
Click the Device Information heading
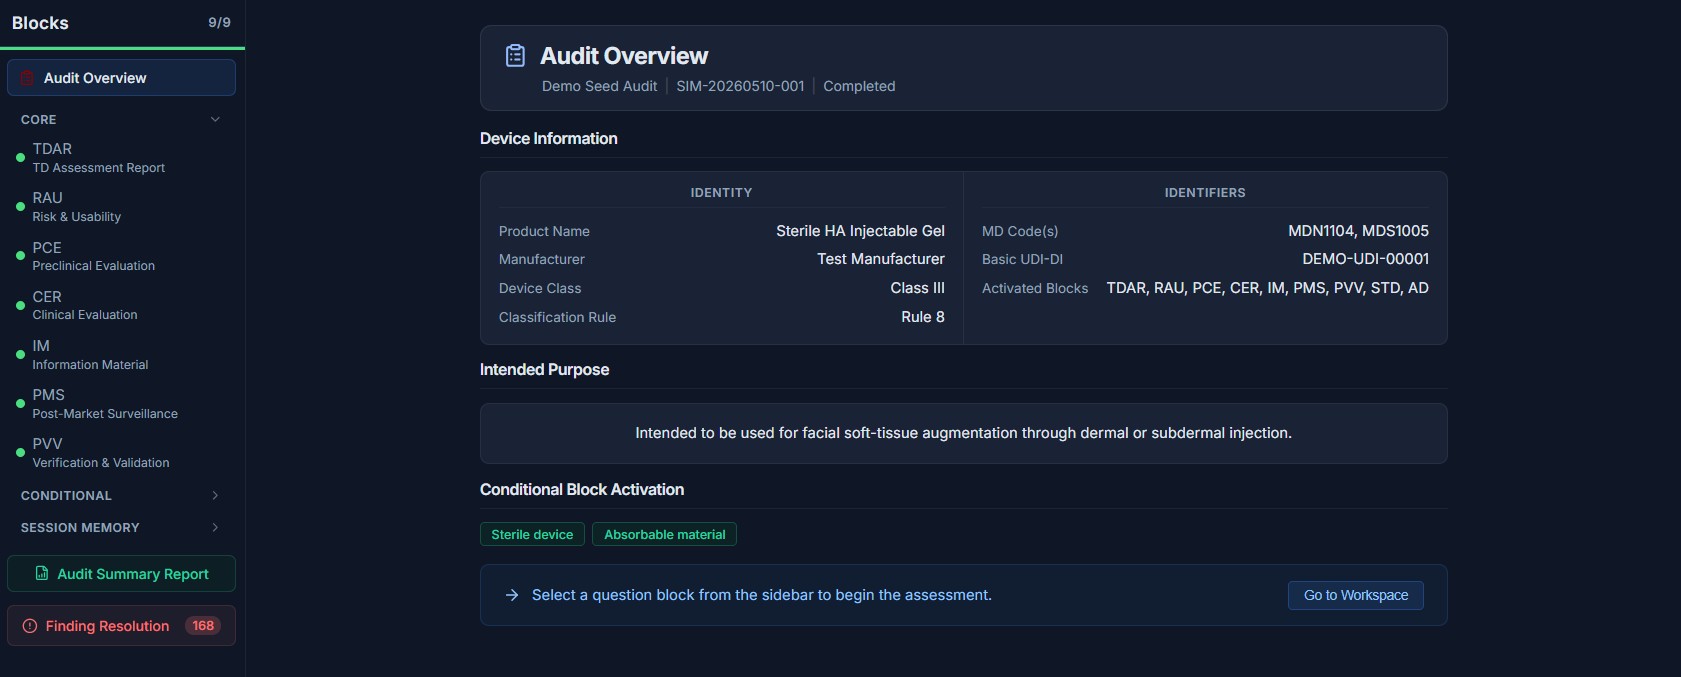[x=548, y=139]
